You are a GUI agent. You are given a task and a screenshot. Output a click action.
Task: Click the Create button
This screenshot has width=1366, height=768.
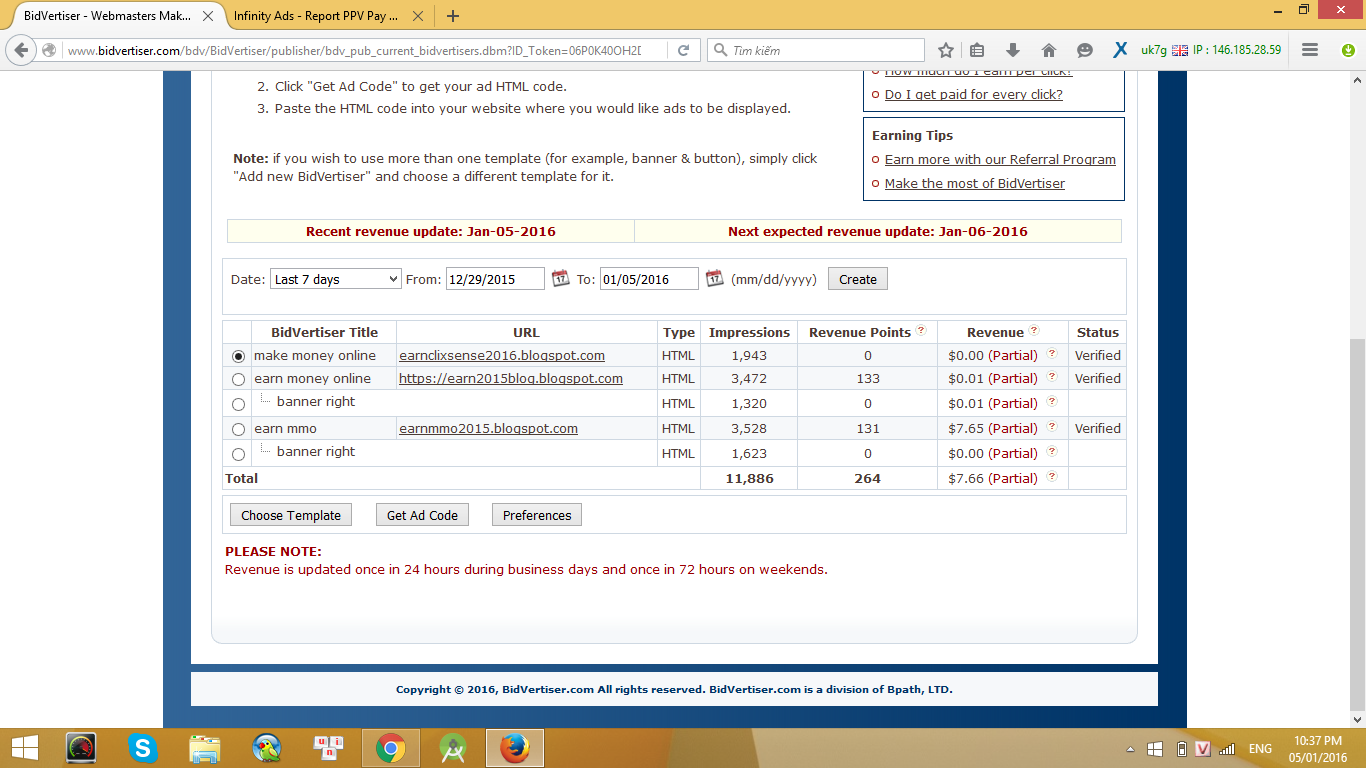point(857,279)
